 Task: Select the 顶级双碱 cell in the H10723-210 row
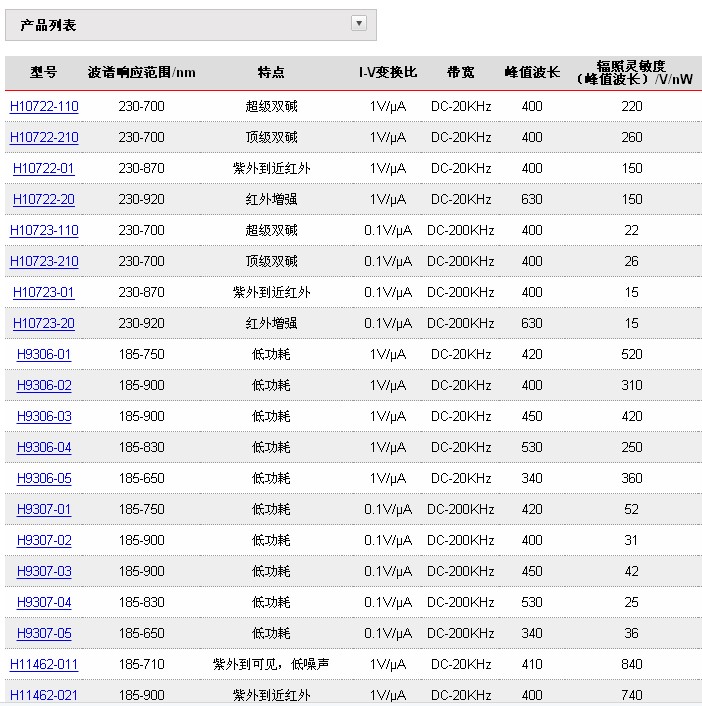271,262
